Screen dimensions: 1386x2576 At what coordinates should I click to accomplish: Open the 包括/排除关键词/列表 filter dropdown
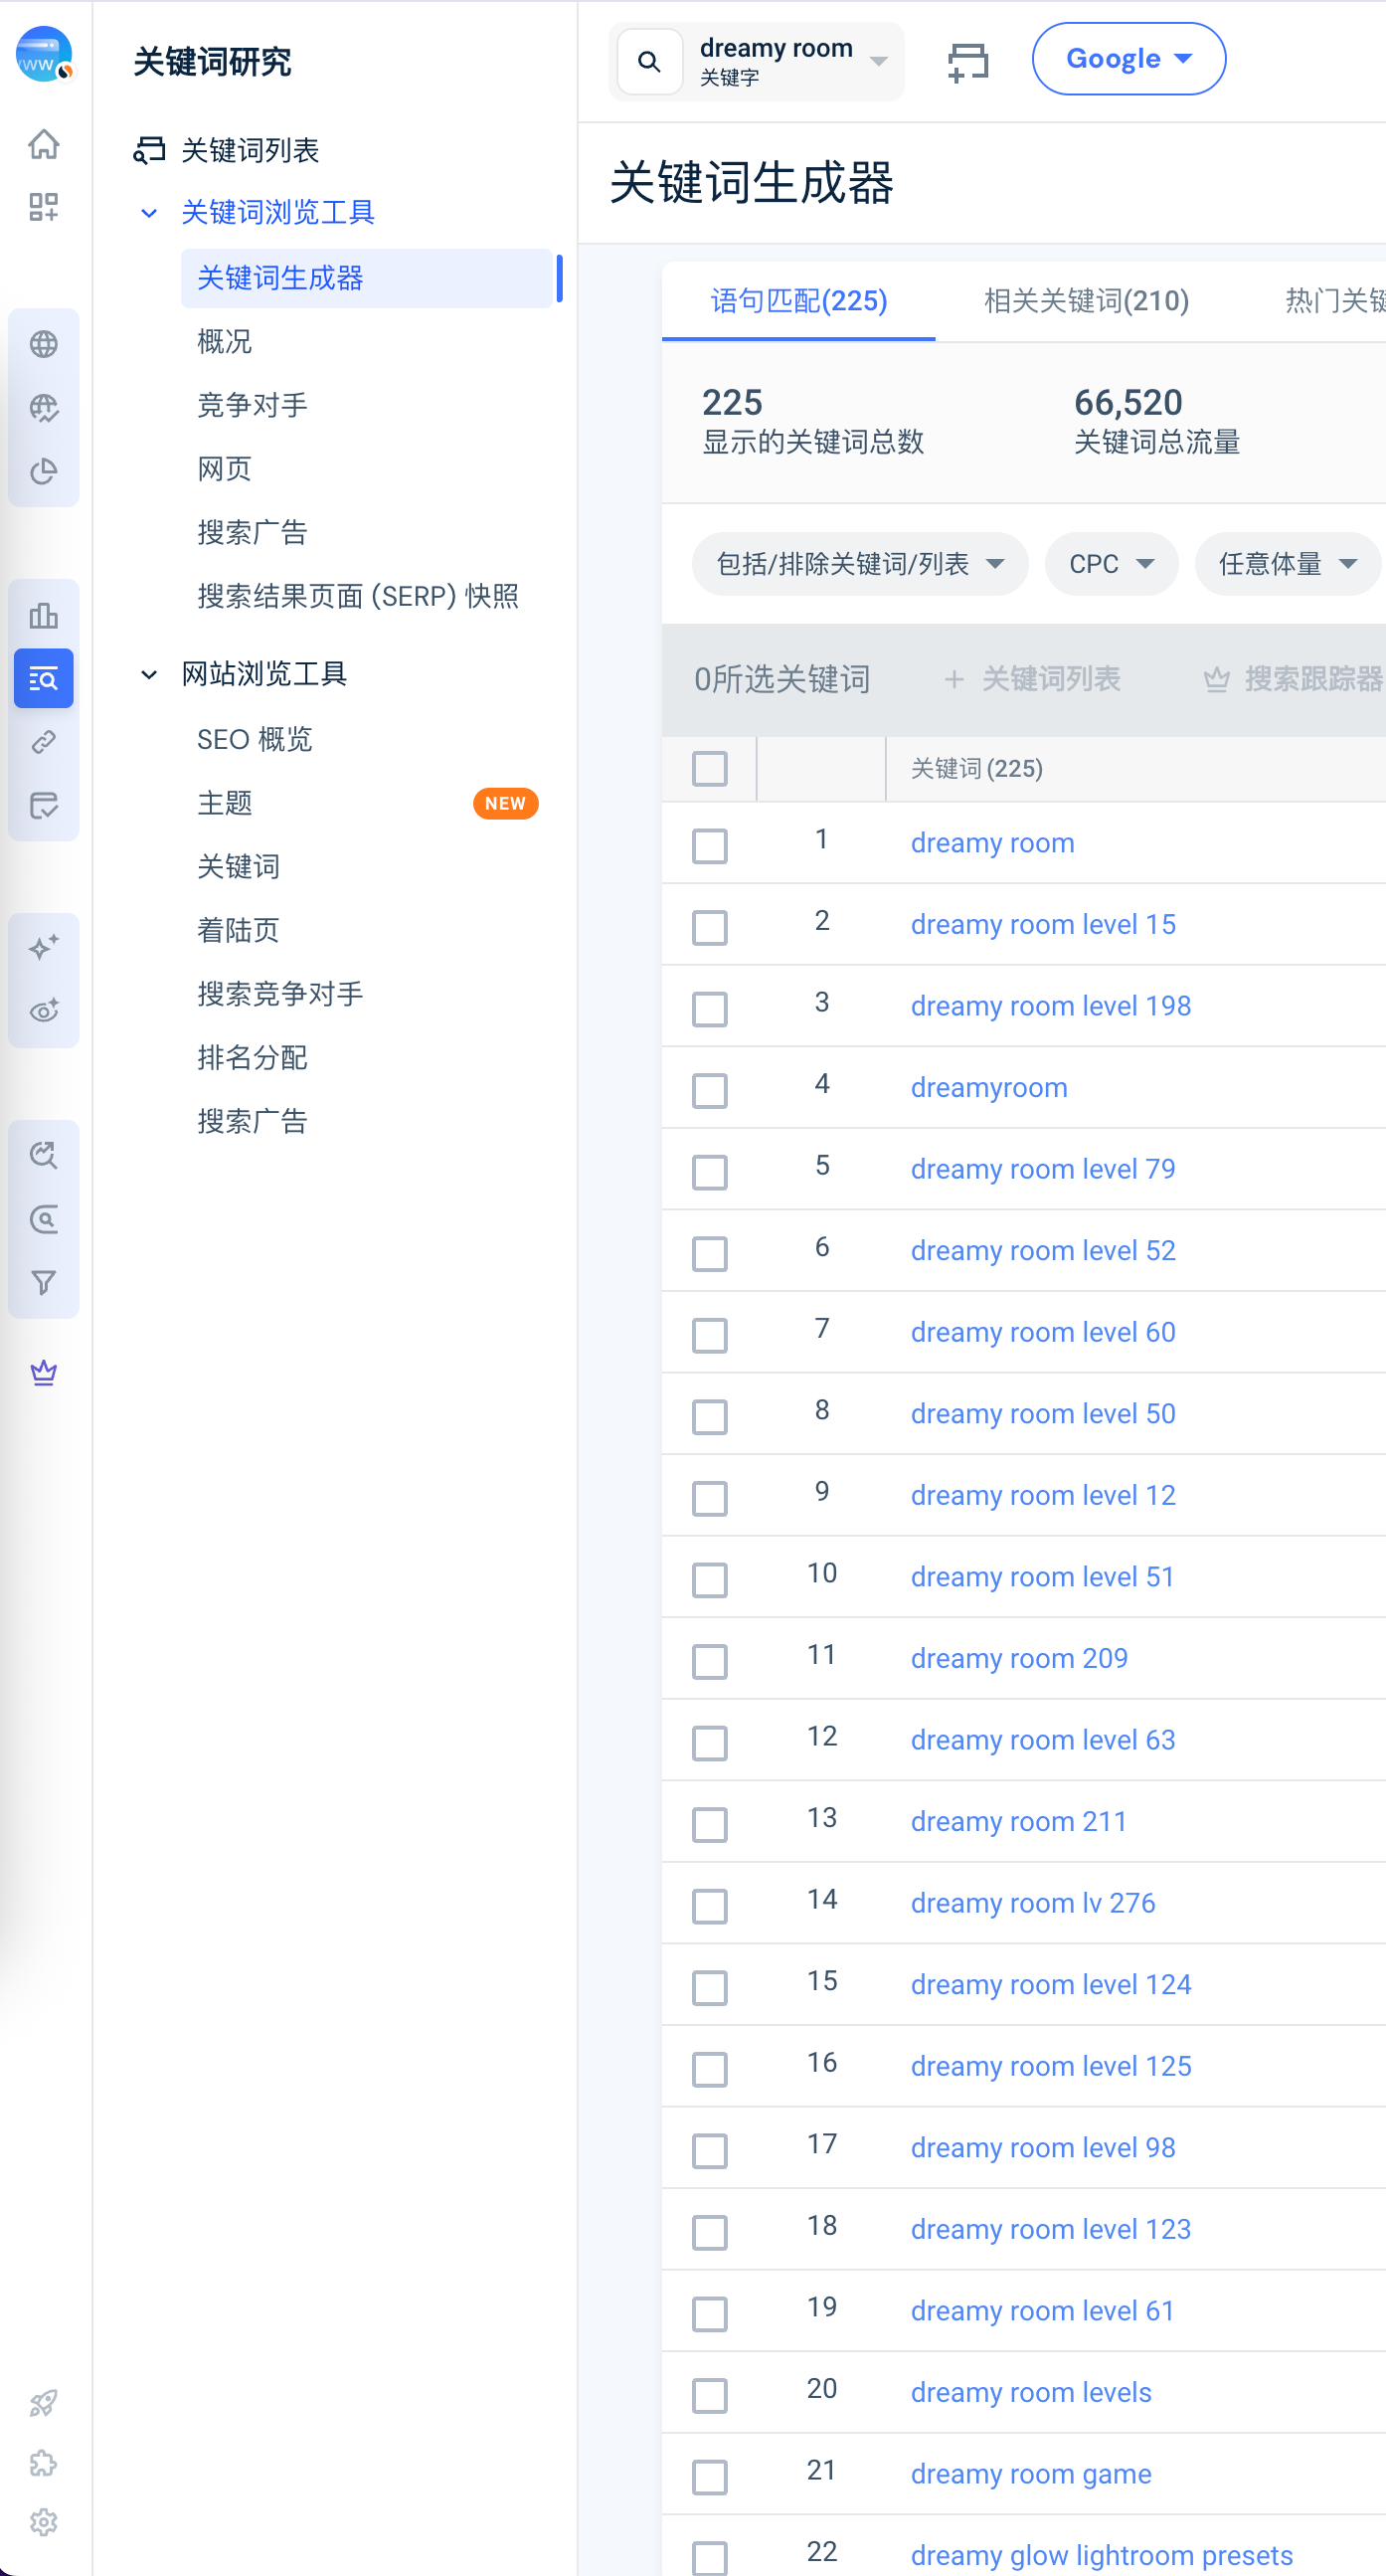pos(860,564)
